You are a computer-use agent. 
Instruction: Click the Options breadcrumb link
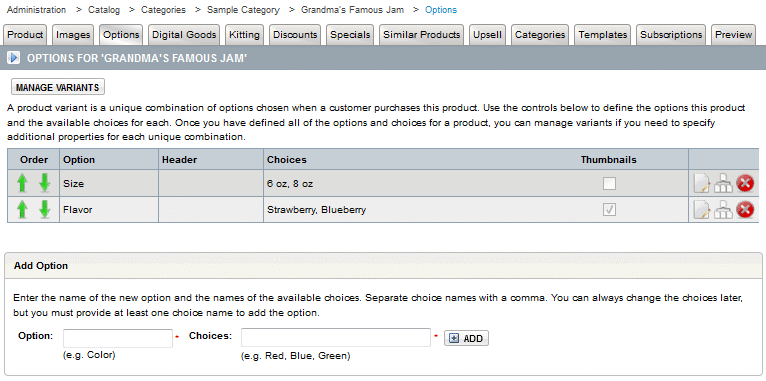(441, 10)
